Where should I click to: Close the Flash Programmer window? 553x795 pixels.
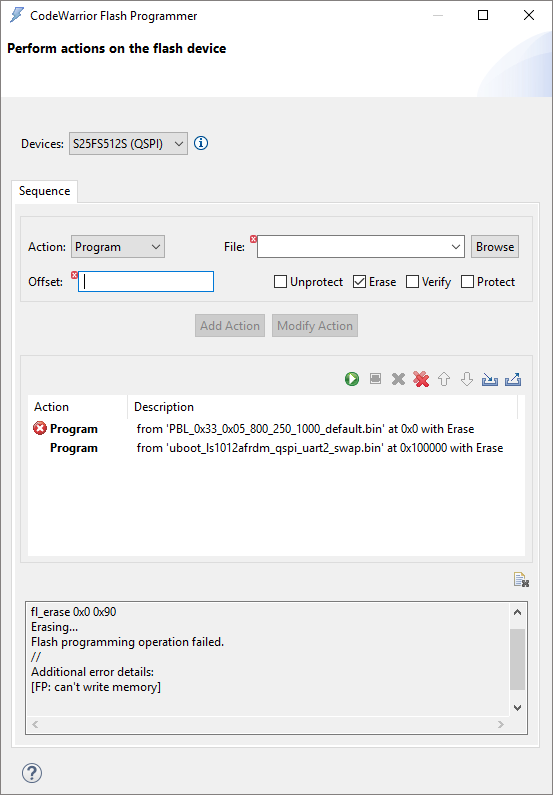529,15
